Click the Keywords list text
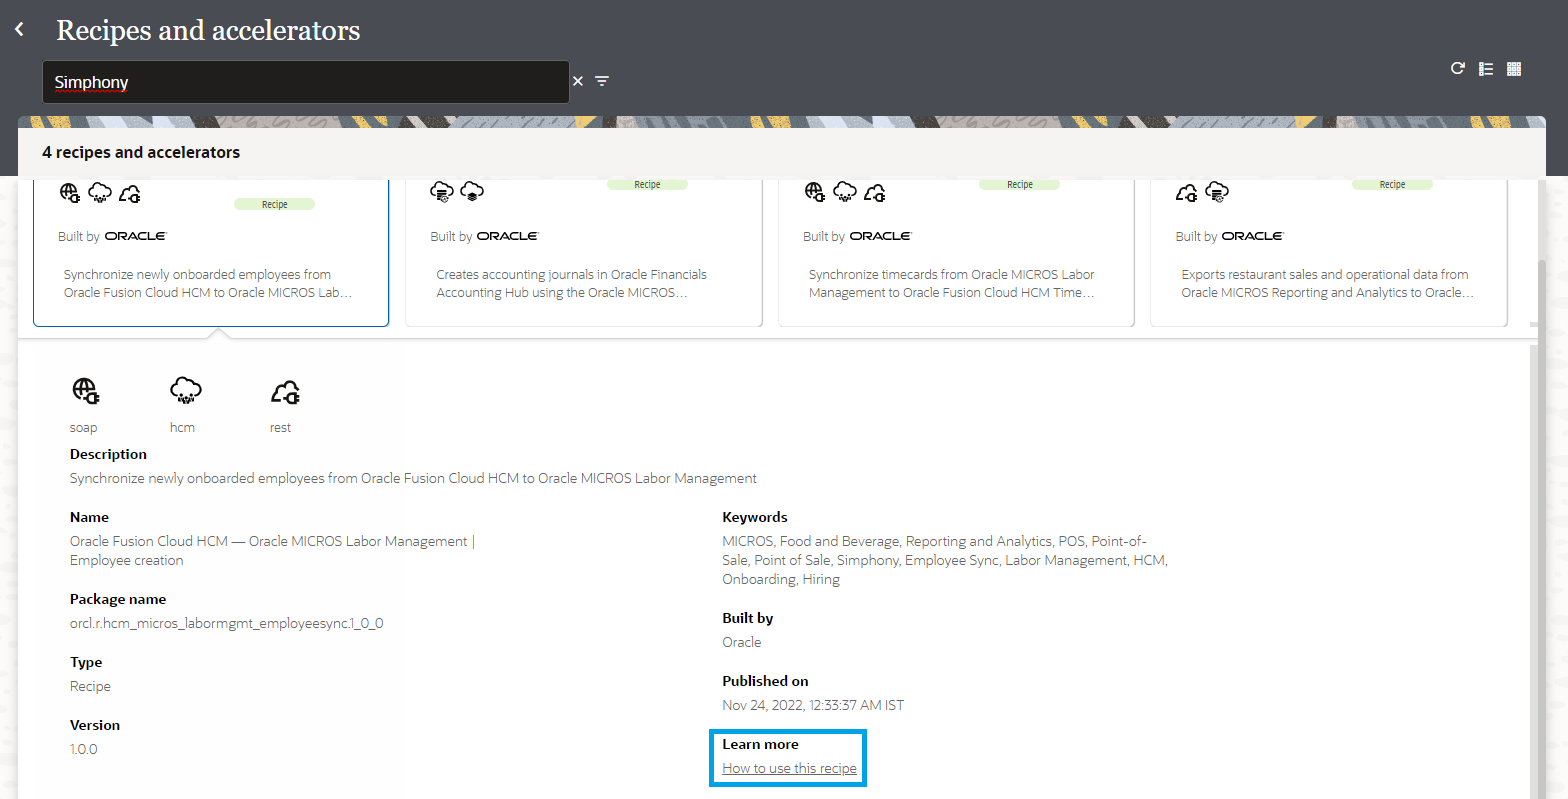The height and width of the screenshot is (799, 1568). tap(945, 560)
